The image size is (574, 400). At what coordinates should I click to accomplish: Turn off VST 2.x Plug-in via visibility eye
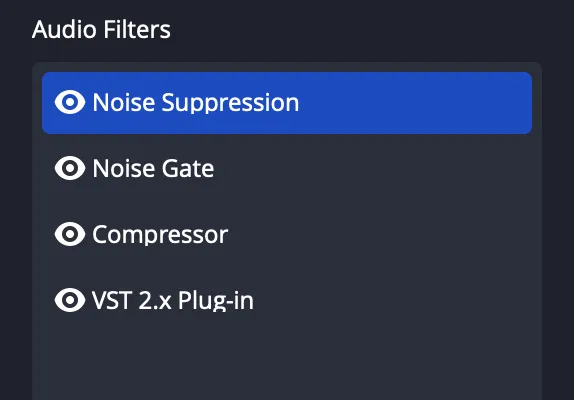(70, 300)
